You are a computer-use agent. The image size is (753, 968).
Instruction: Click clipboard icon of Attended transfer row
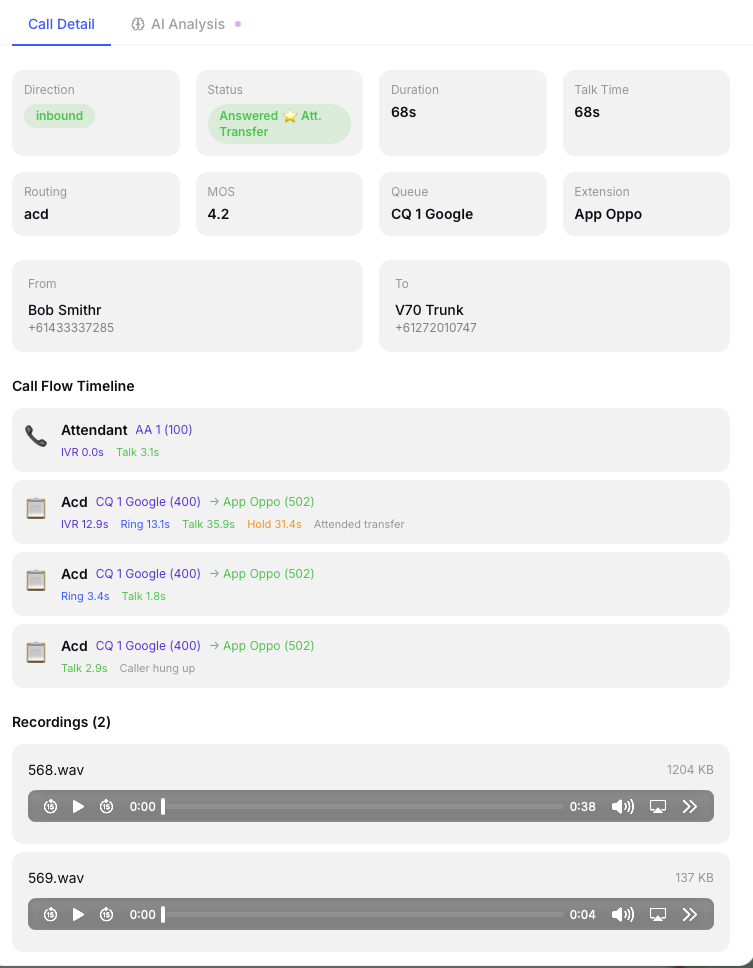click(x=36, y=508)
